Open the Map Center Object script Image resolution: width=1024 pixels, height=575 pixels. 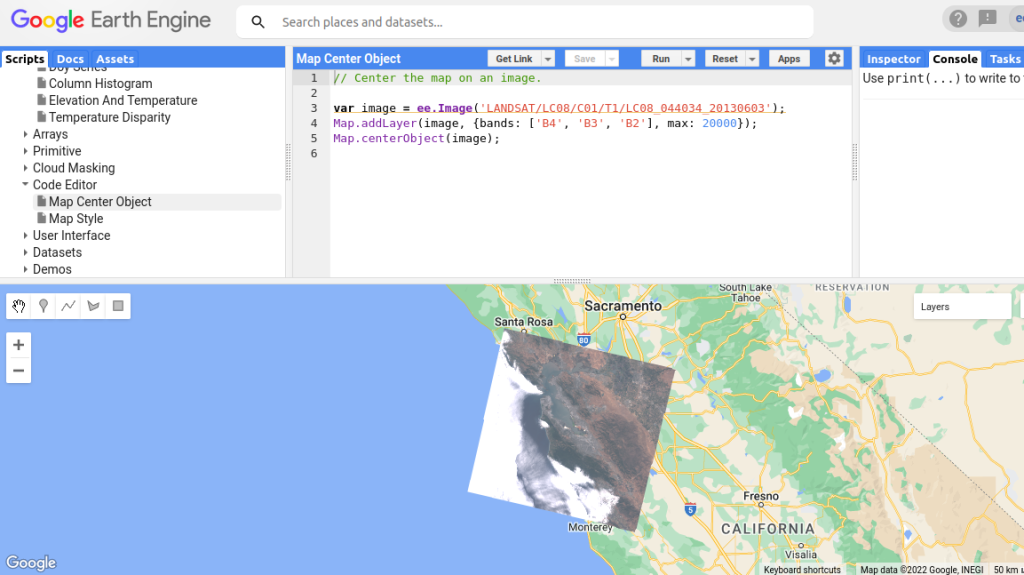point(100,202)
